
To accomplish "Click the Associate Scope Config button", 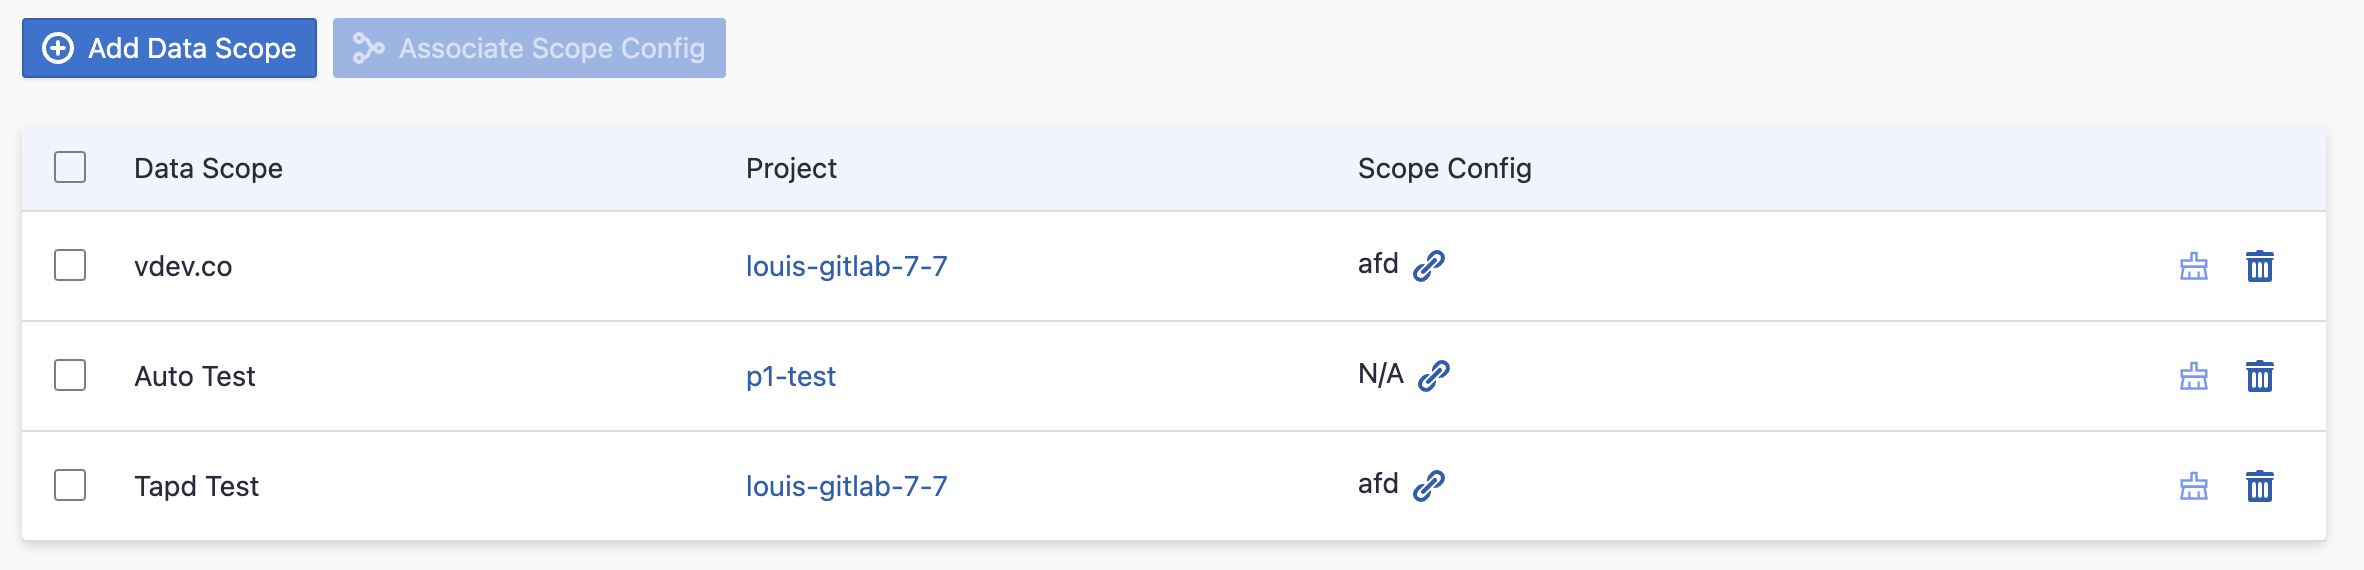I will 529,48.
